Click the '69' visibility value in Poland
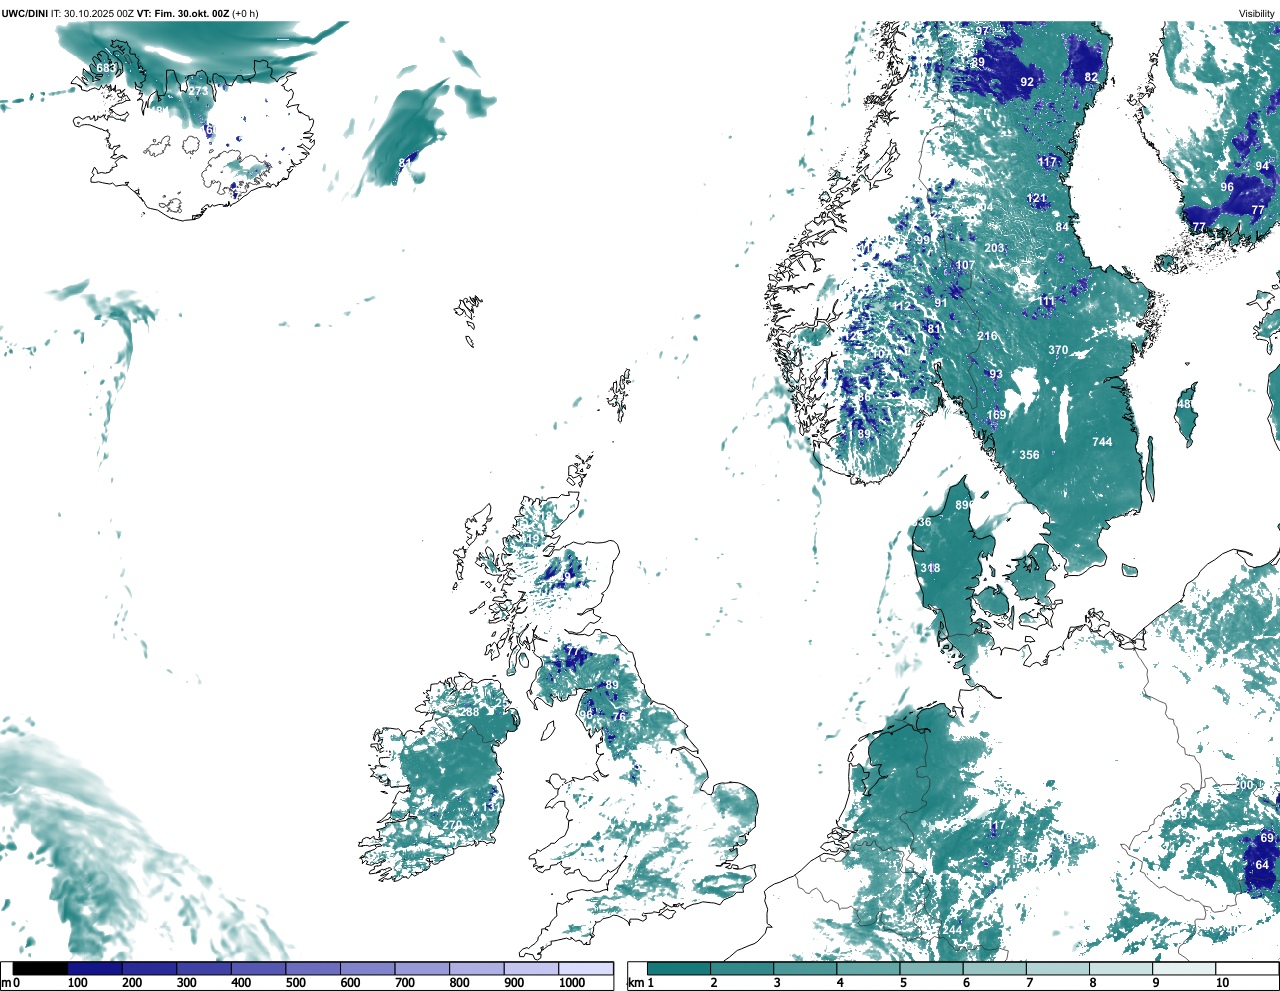Screen dimensions: 1280x991 click(x=1267, y=839)
